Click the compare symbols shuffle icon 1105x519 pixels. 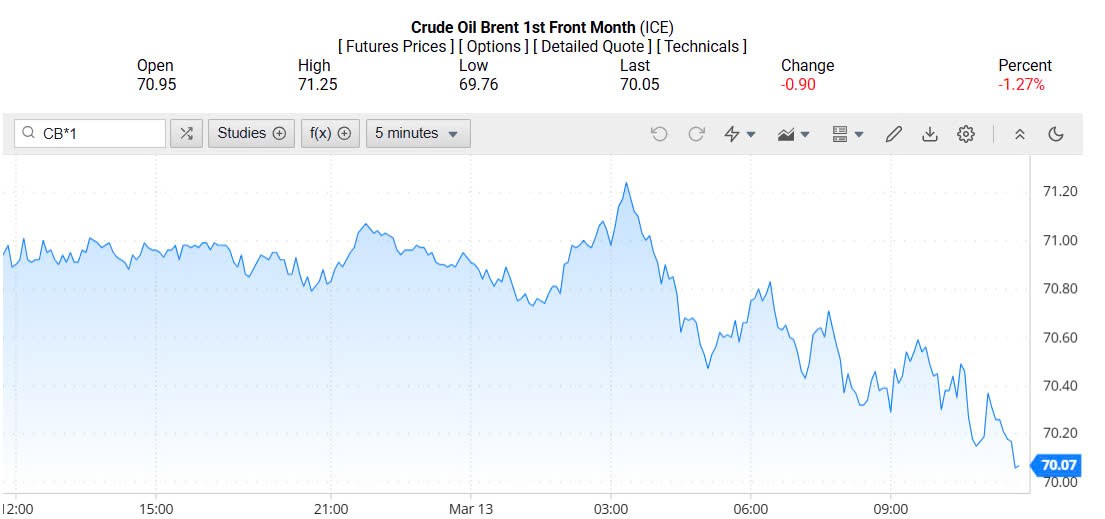(186, 134)
